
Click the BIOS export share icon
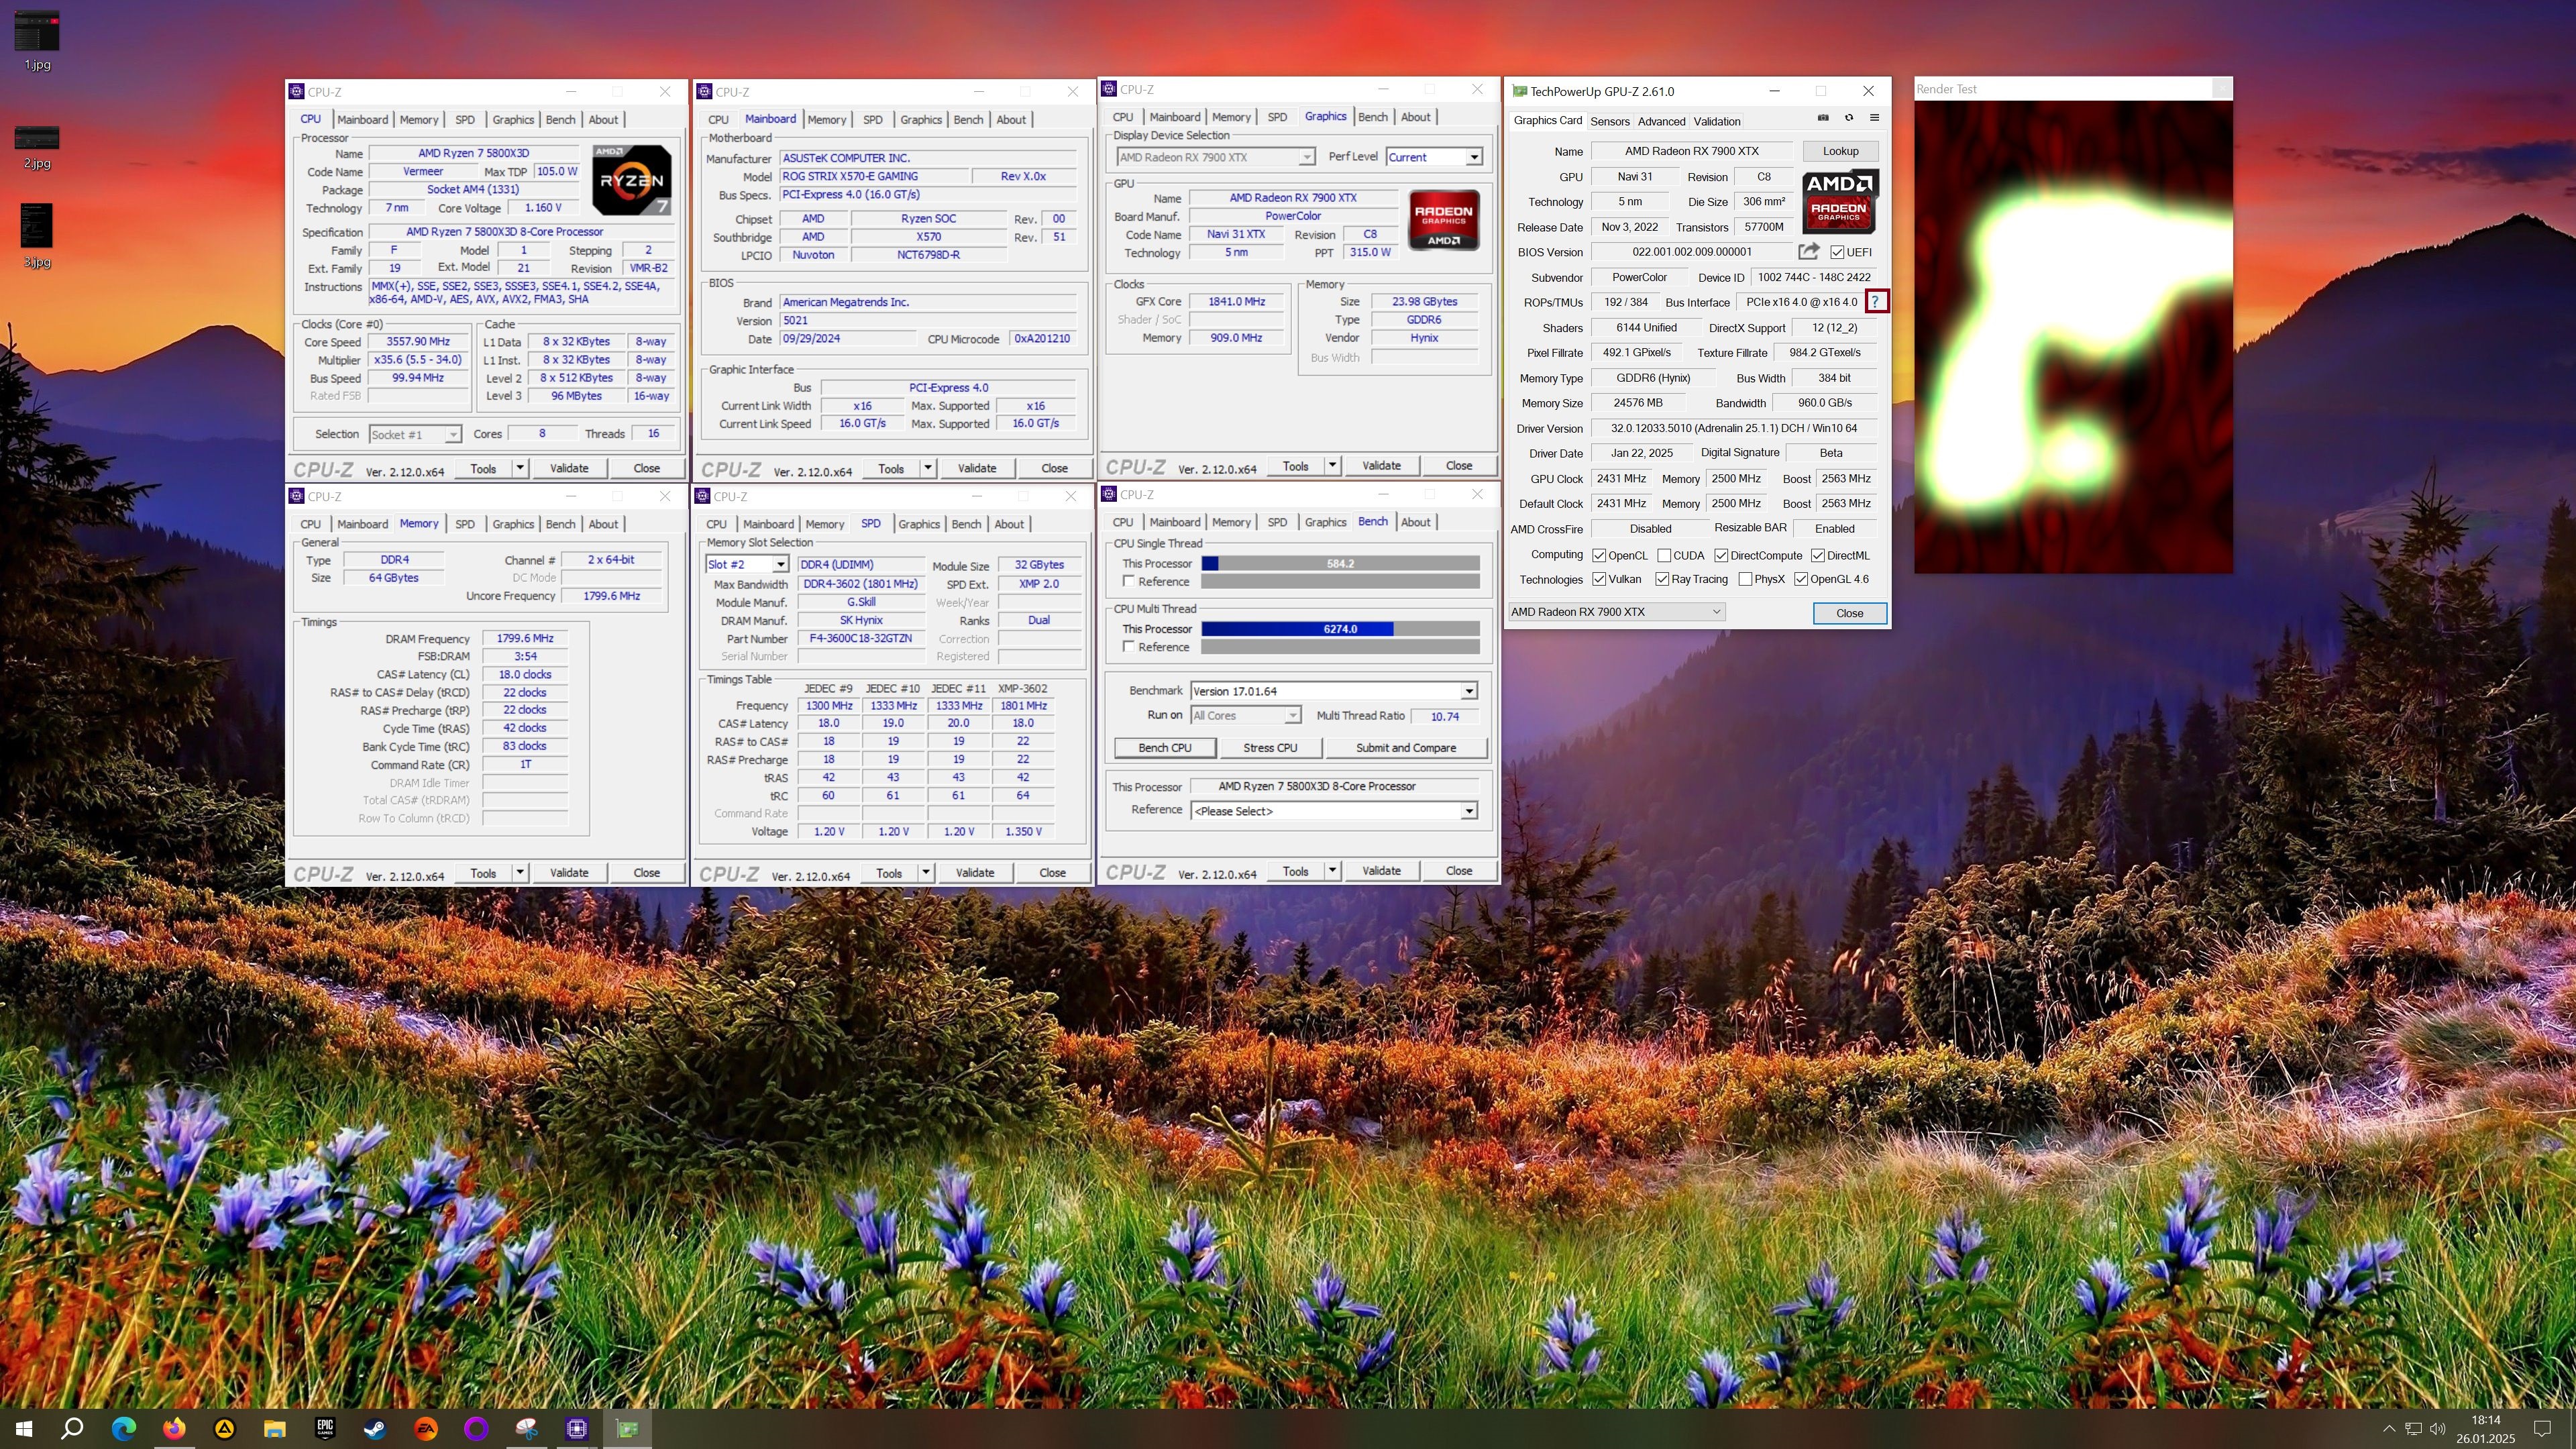coord(1808,252)
